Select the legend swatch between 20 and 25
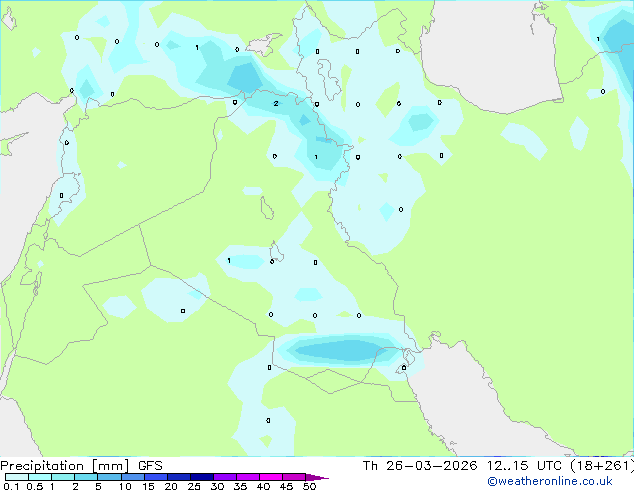 click(x=178, y=477)
